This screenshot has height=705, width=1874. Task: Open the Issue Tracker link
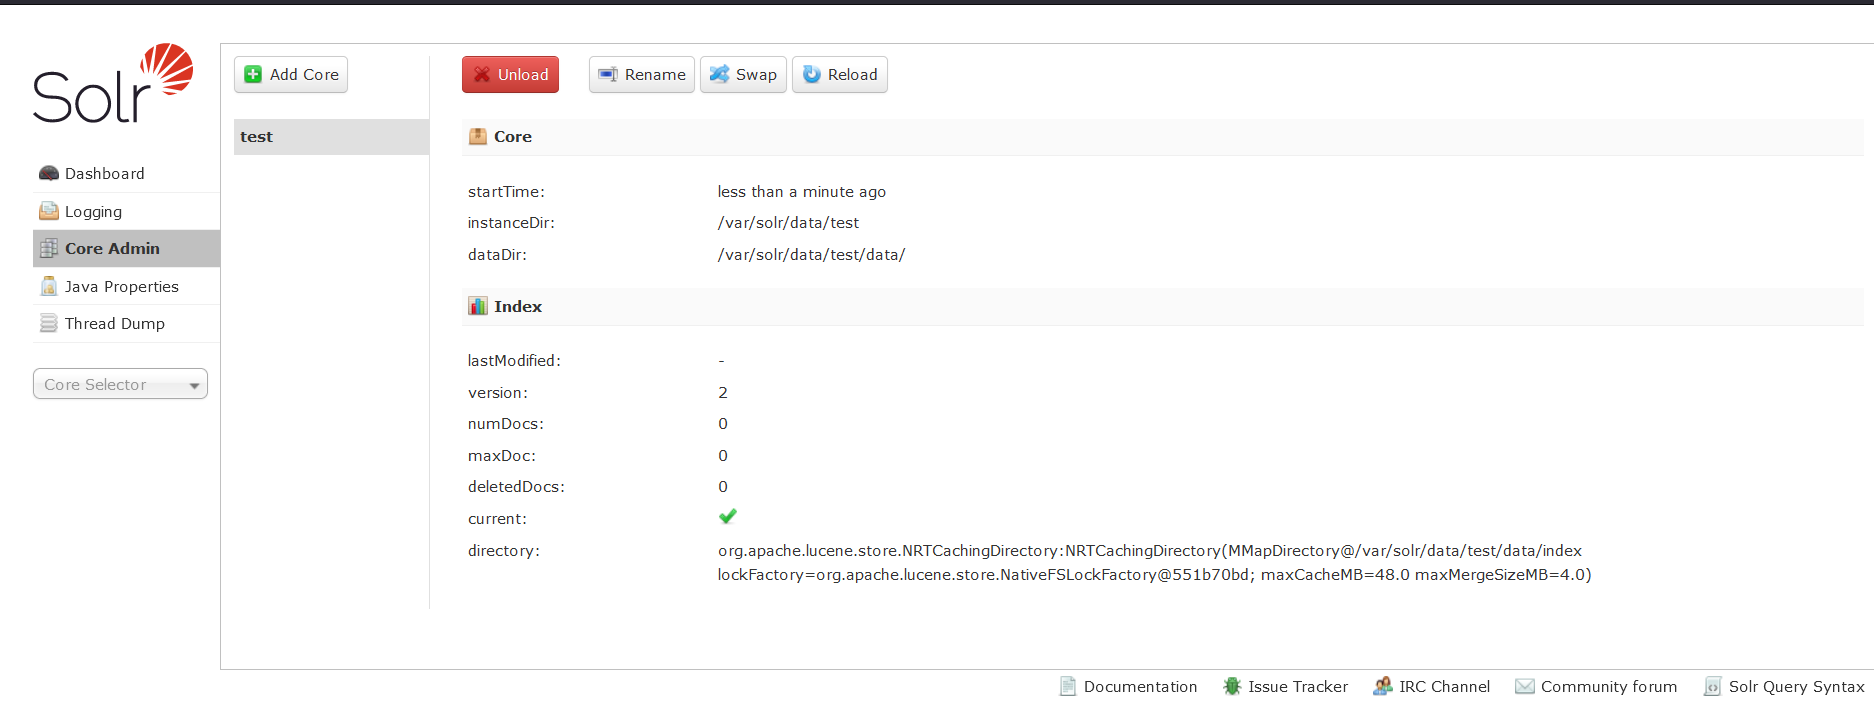pyautogui.click(x=1286, y=687)
